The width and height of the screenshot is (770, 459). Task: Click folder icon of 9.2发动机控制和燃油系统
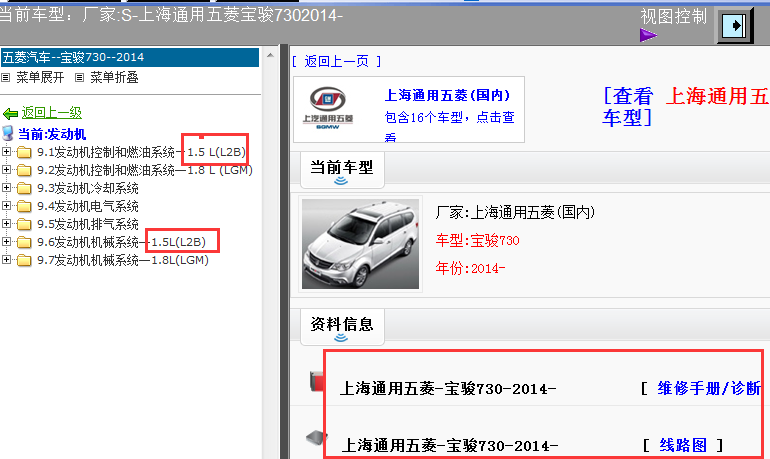pyautogui.click(x=24, y=170)
